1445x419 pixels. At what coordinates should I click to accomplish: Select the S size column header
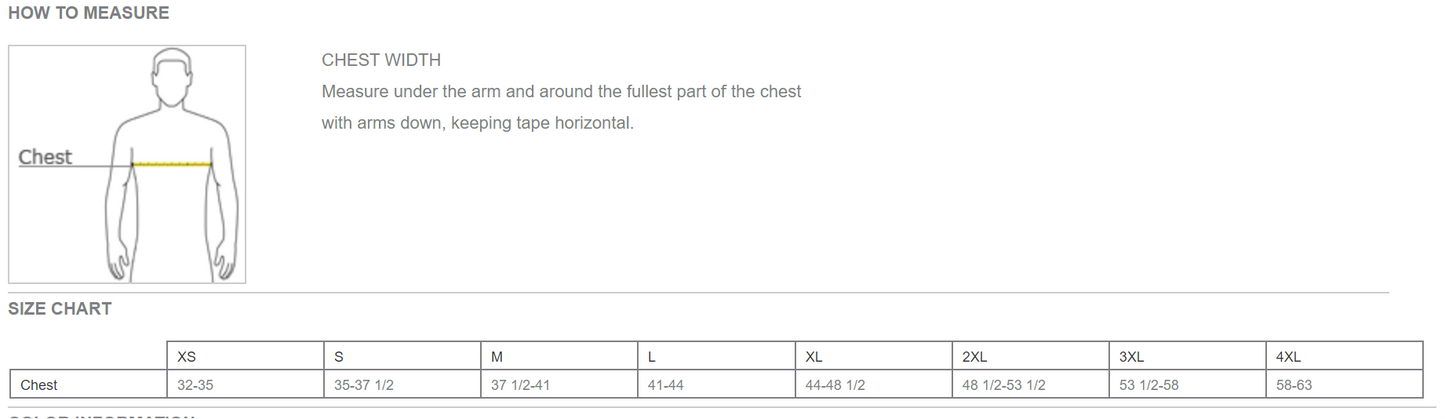pos(339,357)
